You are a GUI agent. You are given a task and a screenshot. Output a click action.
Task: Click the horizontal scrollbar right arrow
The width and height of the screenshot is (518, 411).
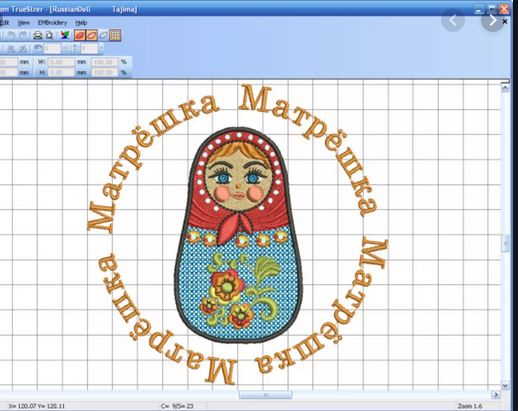pyautogui.click(x=496, y=395)
